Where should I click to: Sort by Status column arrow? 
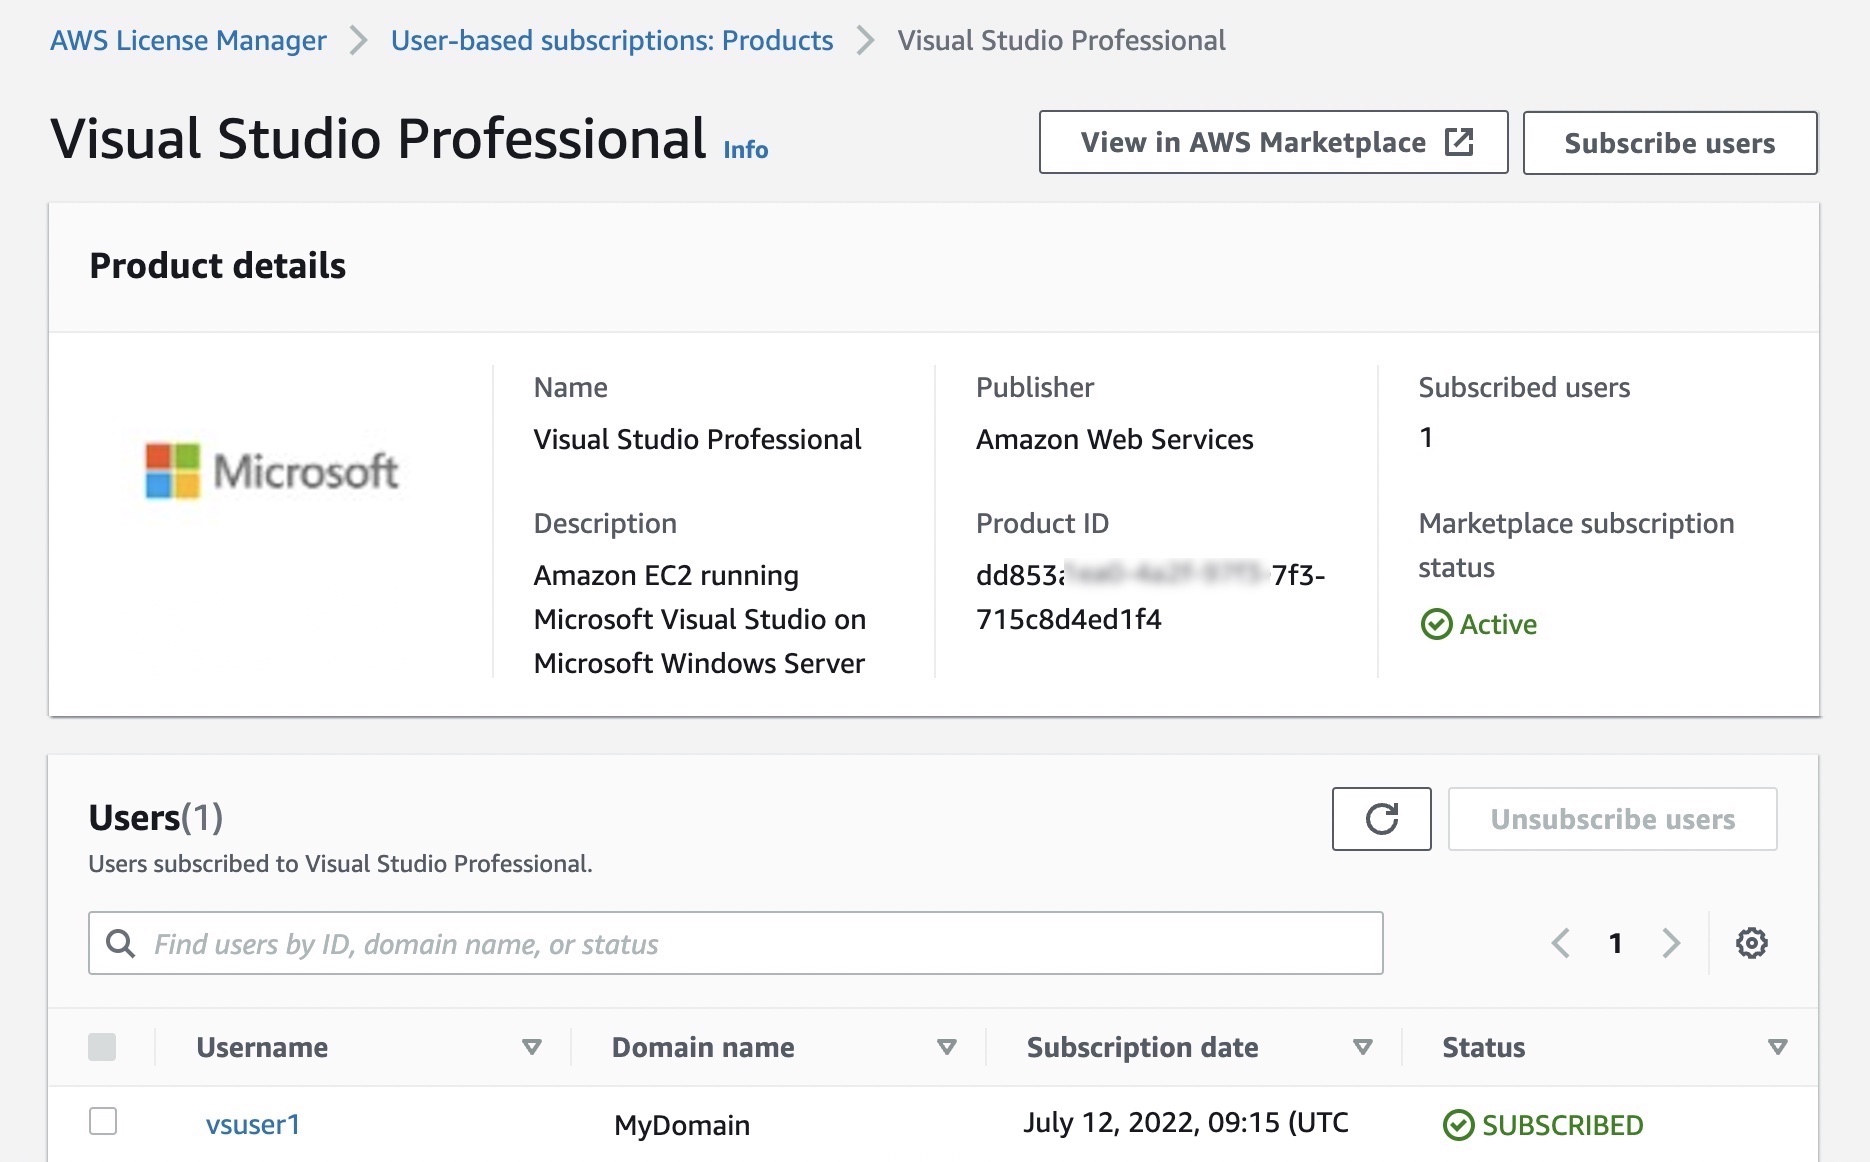(1777, 1047)
